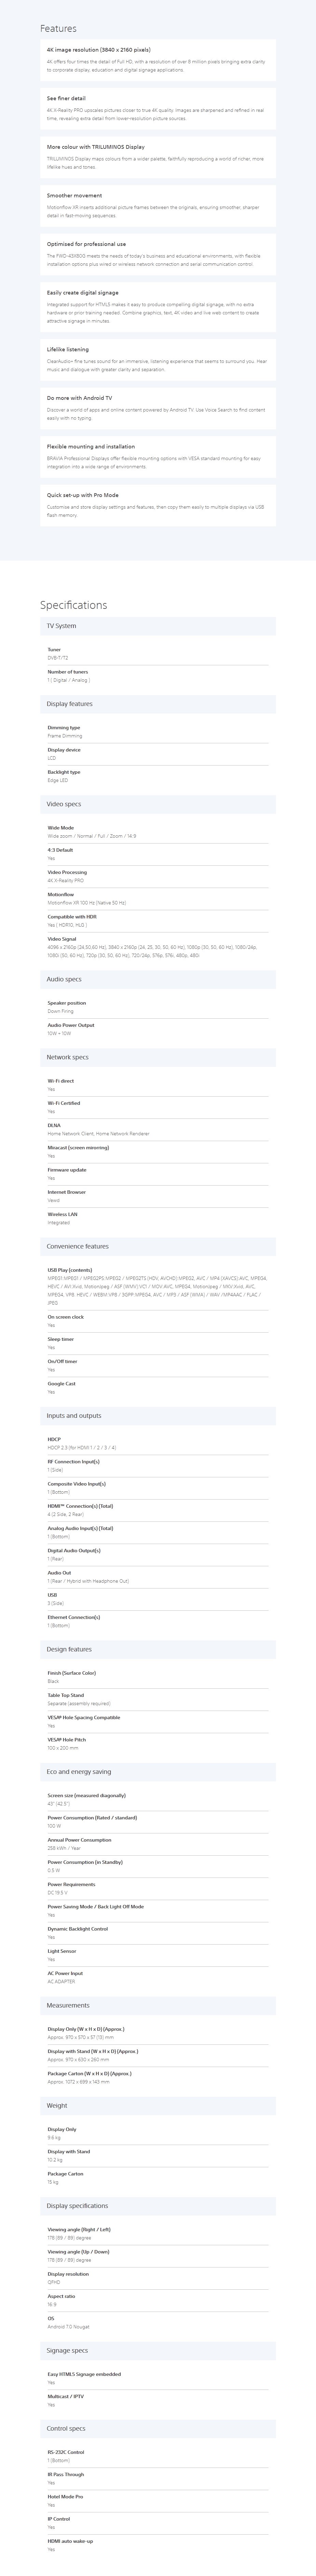Toggle the Inputs and outputs section

[158, 1415]
